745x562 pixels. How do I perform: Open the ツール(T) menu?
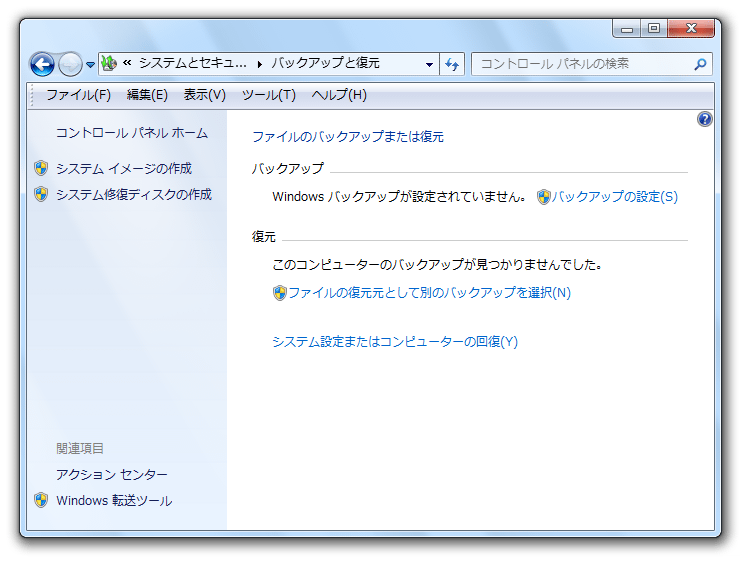click(268, 95)
